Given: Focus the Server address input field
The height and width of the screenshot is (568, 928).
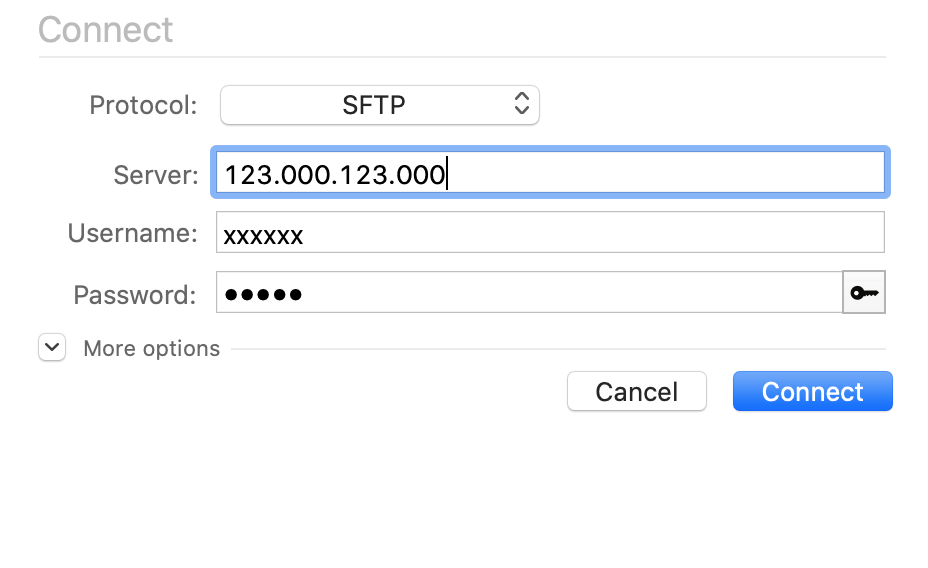Looking at the screenshot, I should tap(550, 175).
